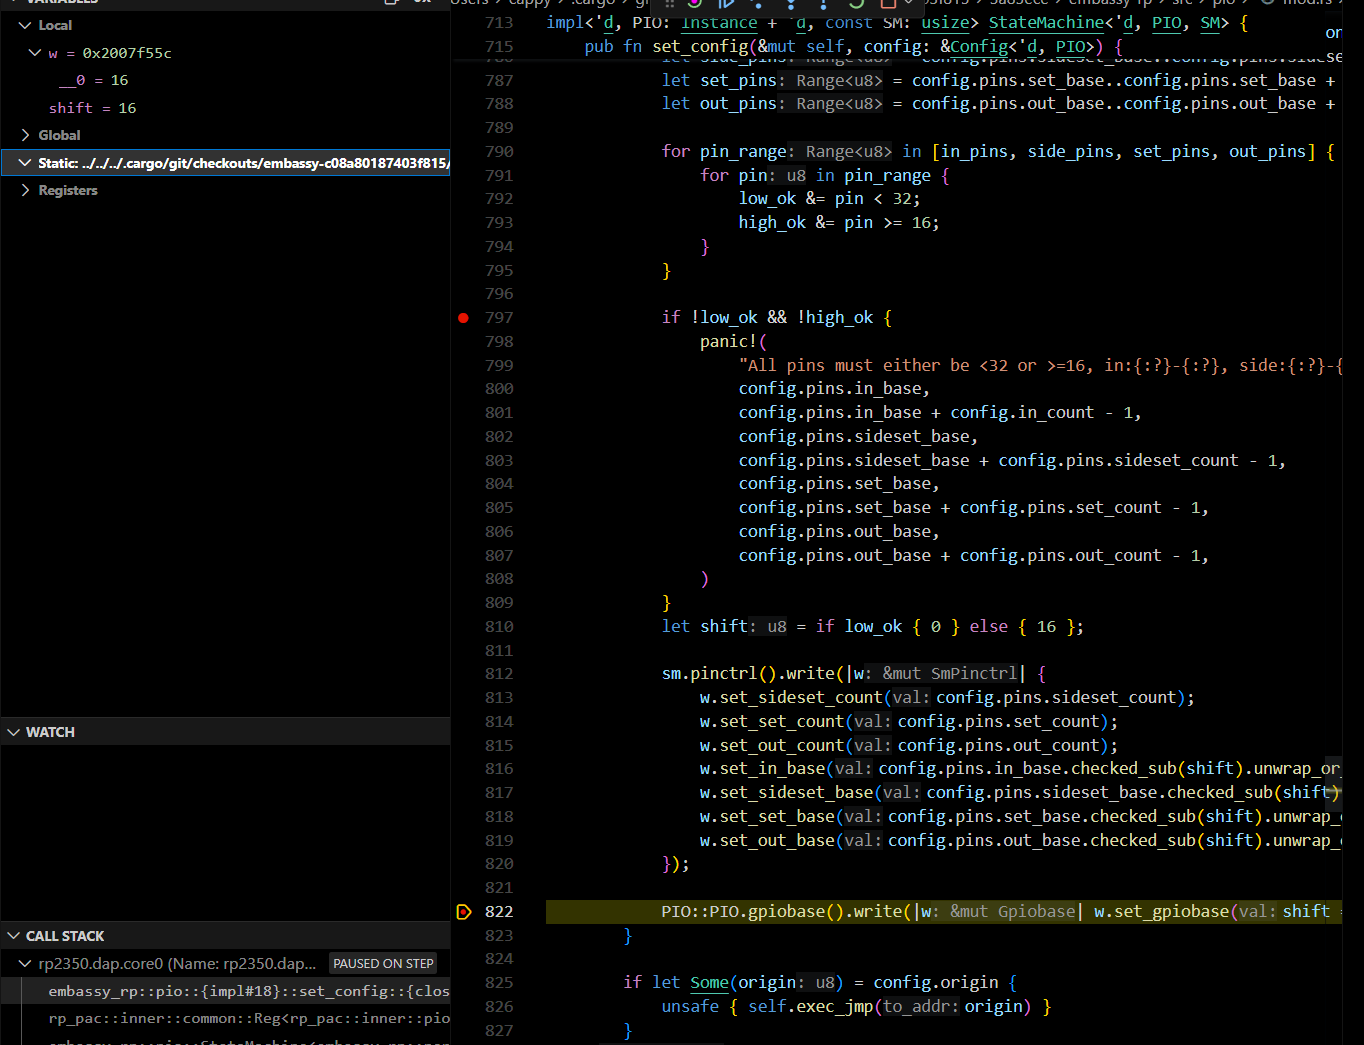Click the underlined Some on line 825
The height and width of the screenshot is (1045, 1364).
pos(709,983)
